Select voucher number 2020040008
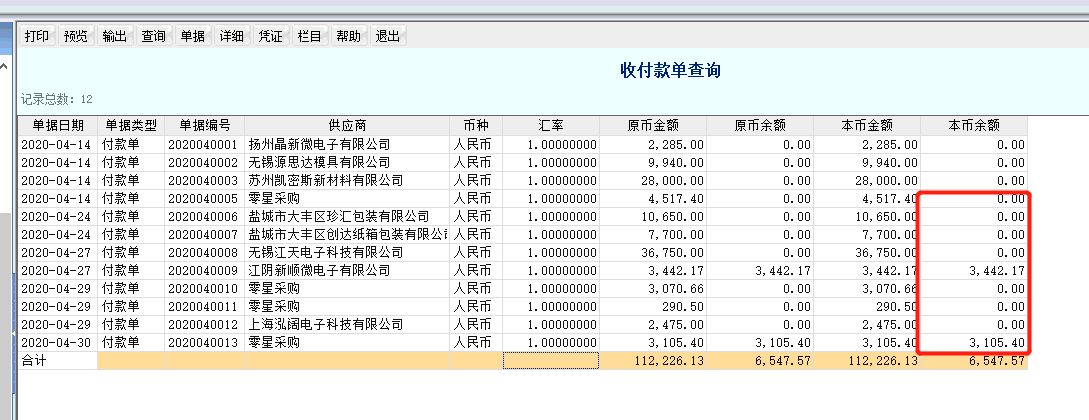The height and width of the screenshot is (420, 1089). coord(205,253)
